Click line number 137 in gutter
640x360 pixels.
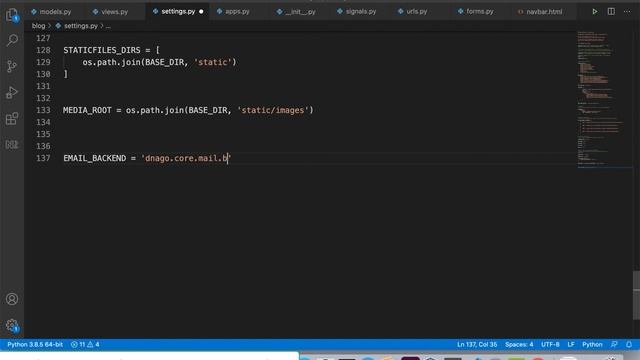pyautogui.click(x=43, y=158)
